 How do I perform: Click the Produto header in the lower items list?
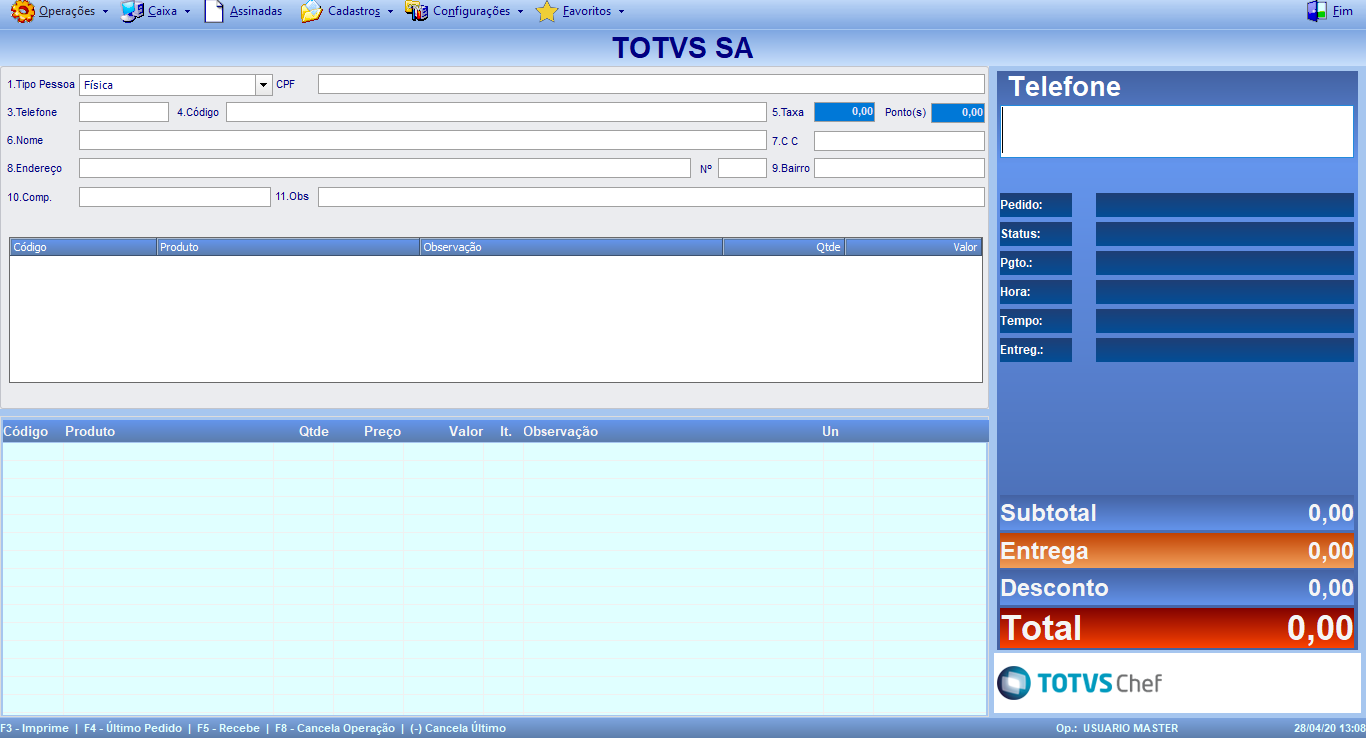(x=90, y=431)
